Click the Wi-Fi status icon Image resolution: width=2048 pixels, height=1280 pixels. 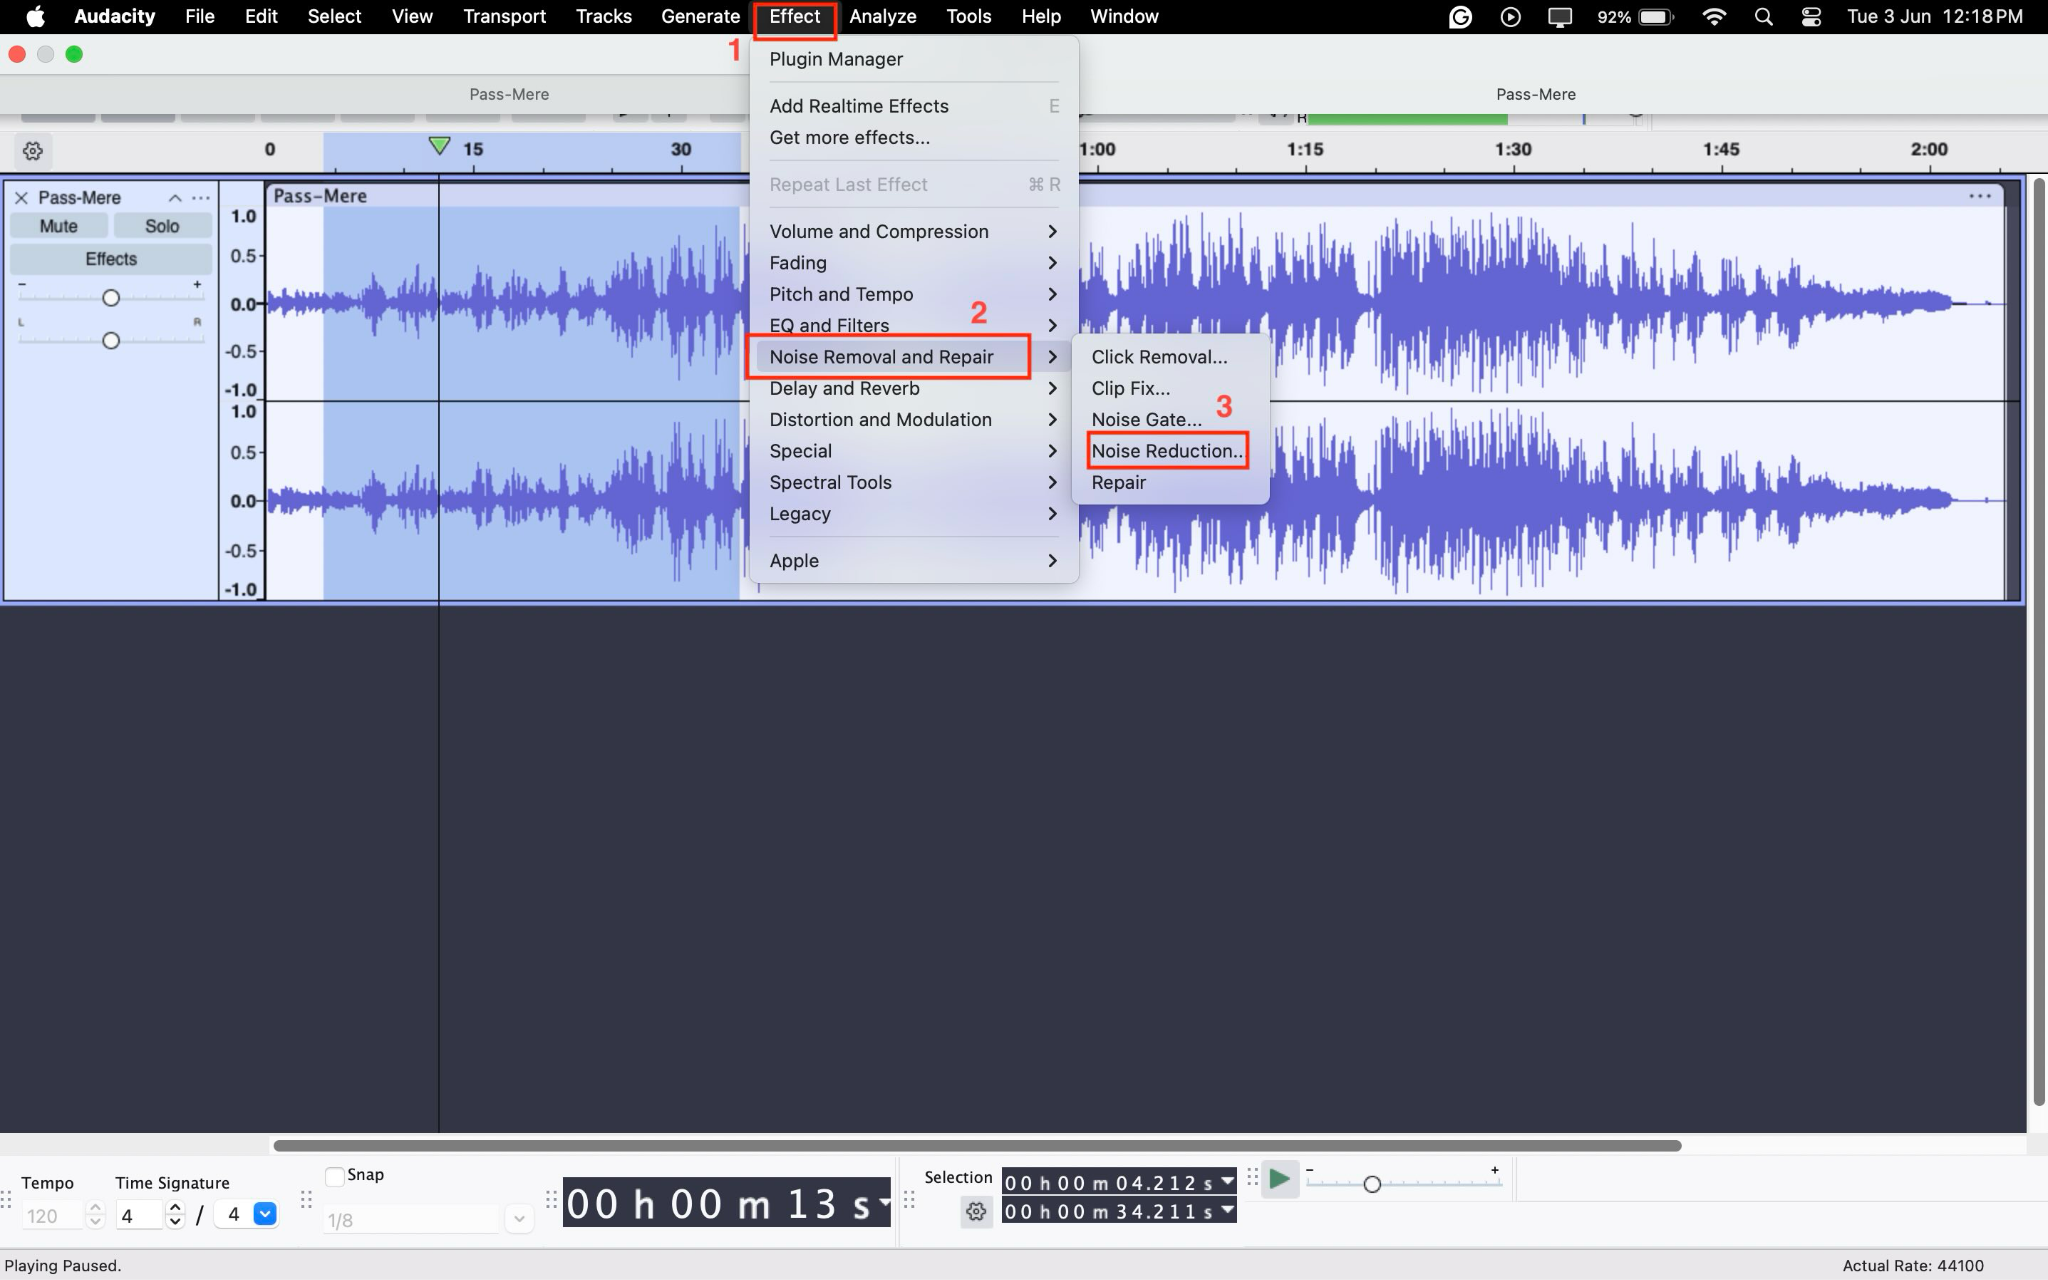(1714, 16)
